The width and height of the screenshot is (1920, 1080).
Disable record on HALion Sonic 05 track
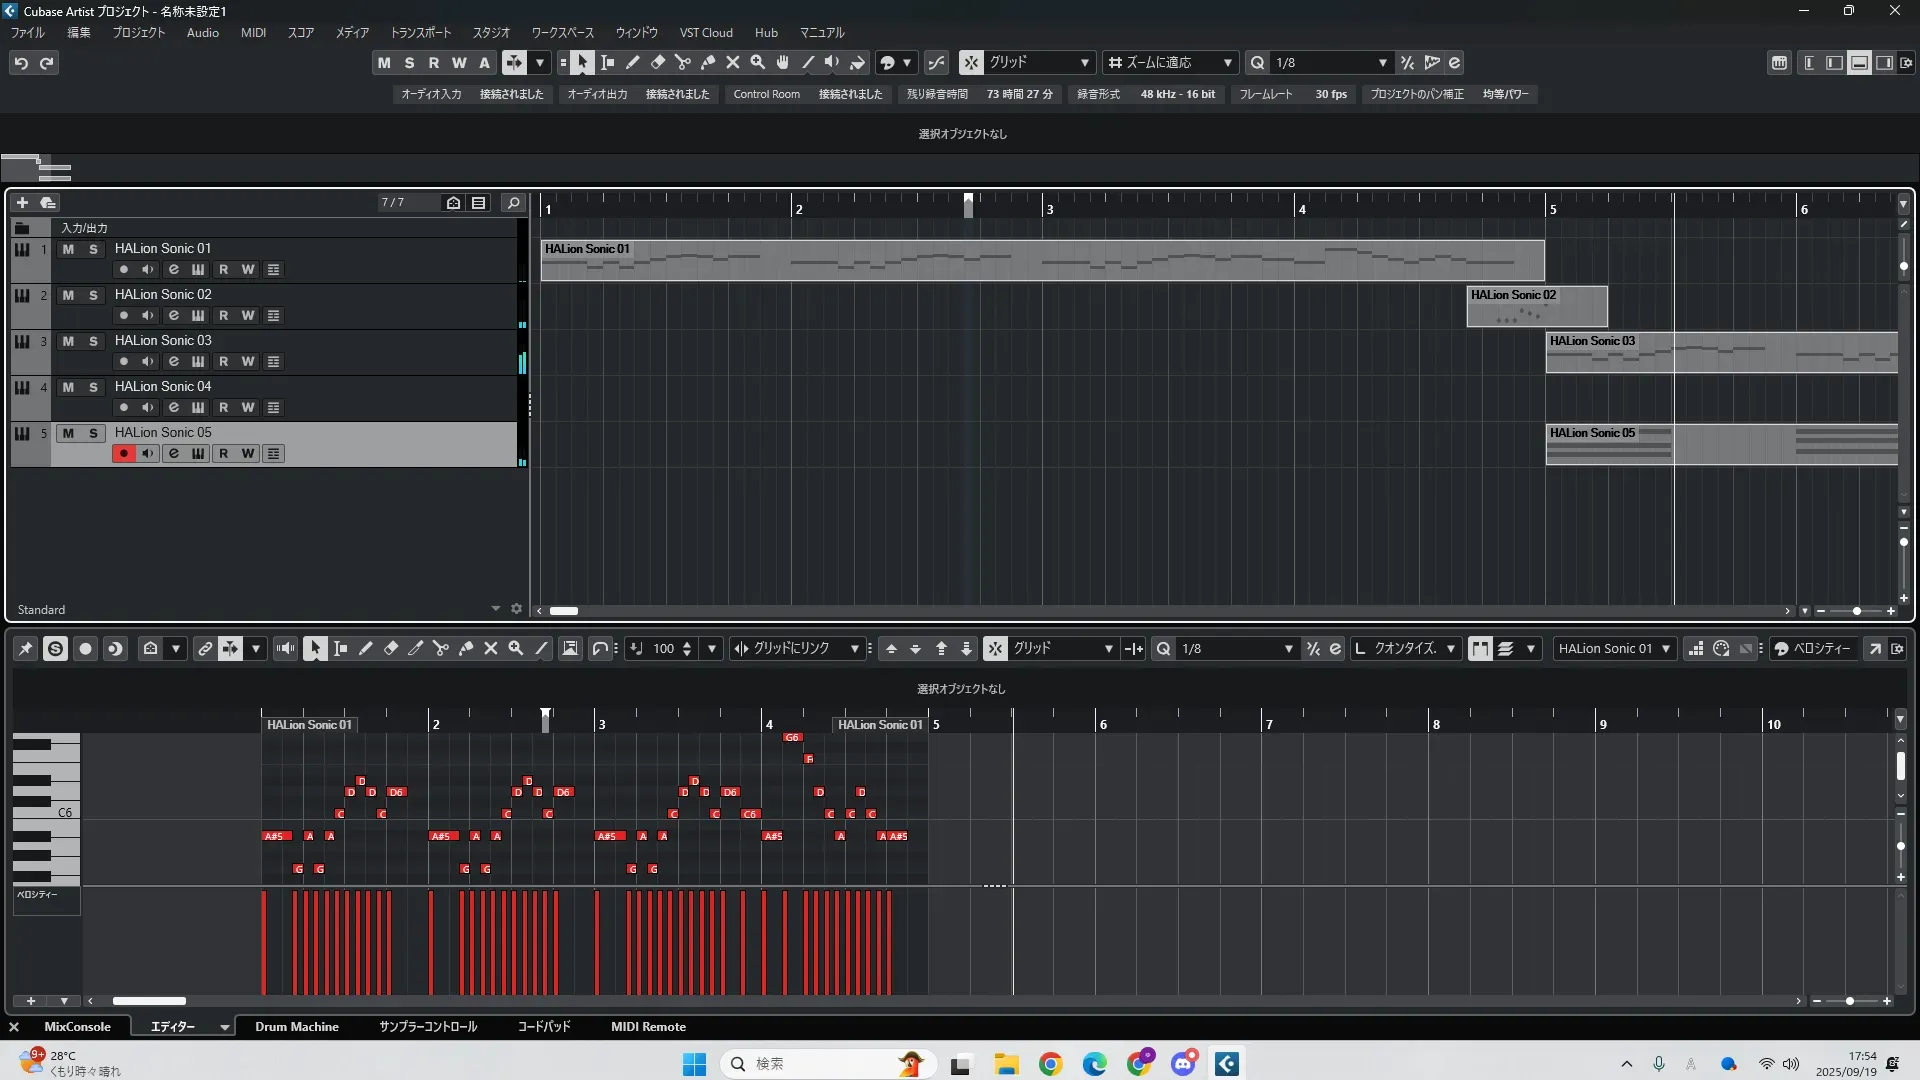coord(124,454)
